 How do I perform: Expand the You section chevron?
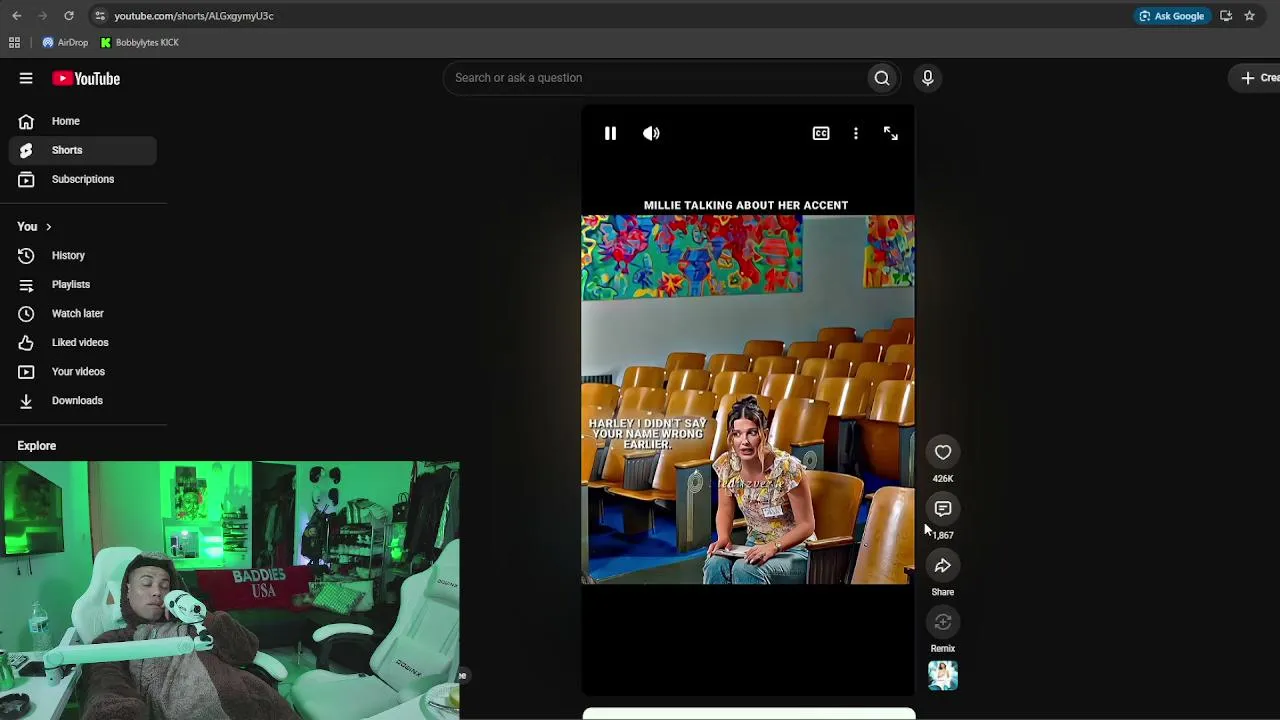[48, 227]
